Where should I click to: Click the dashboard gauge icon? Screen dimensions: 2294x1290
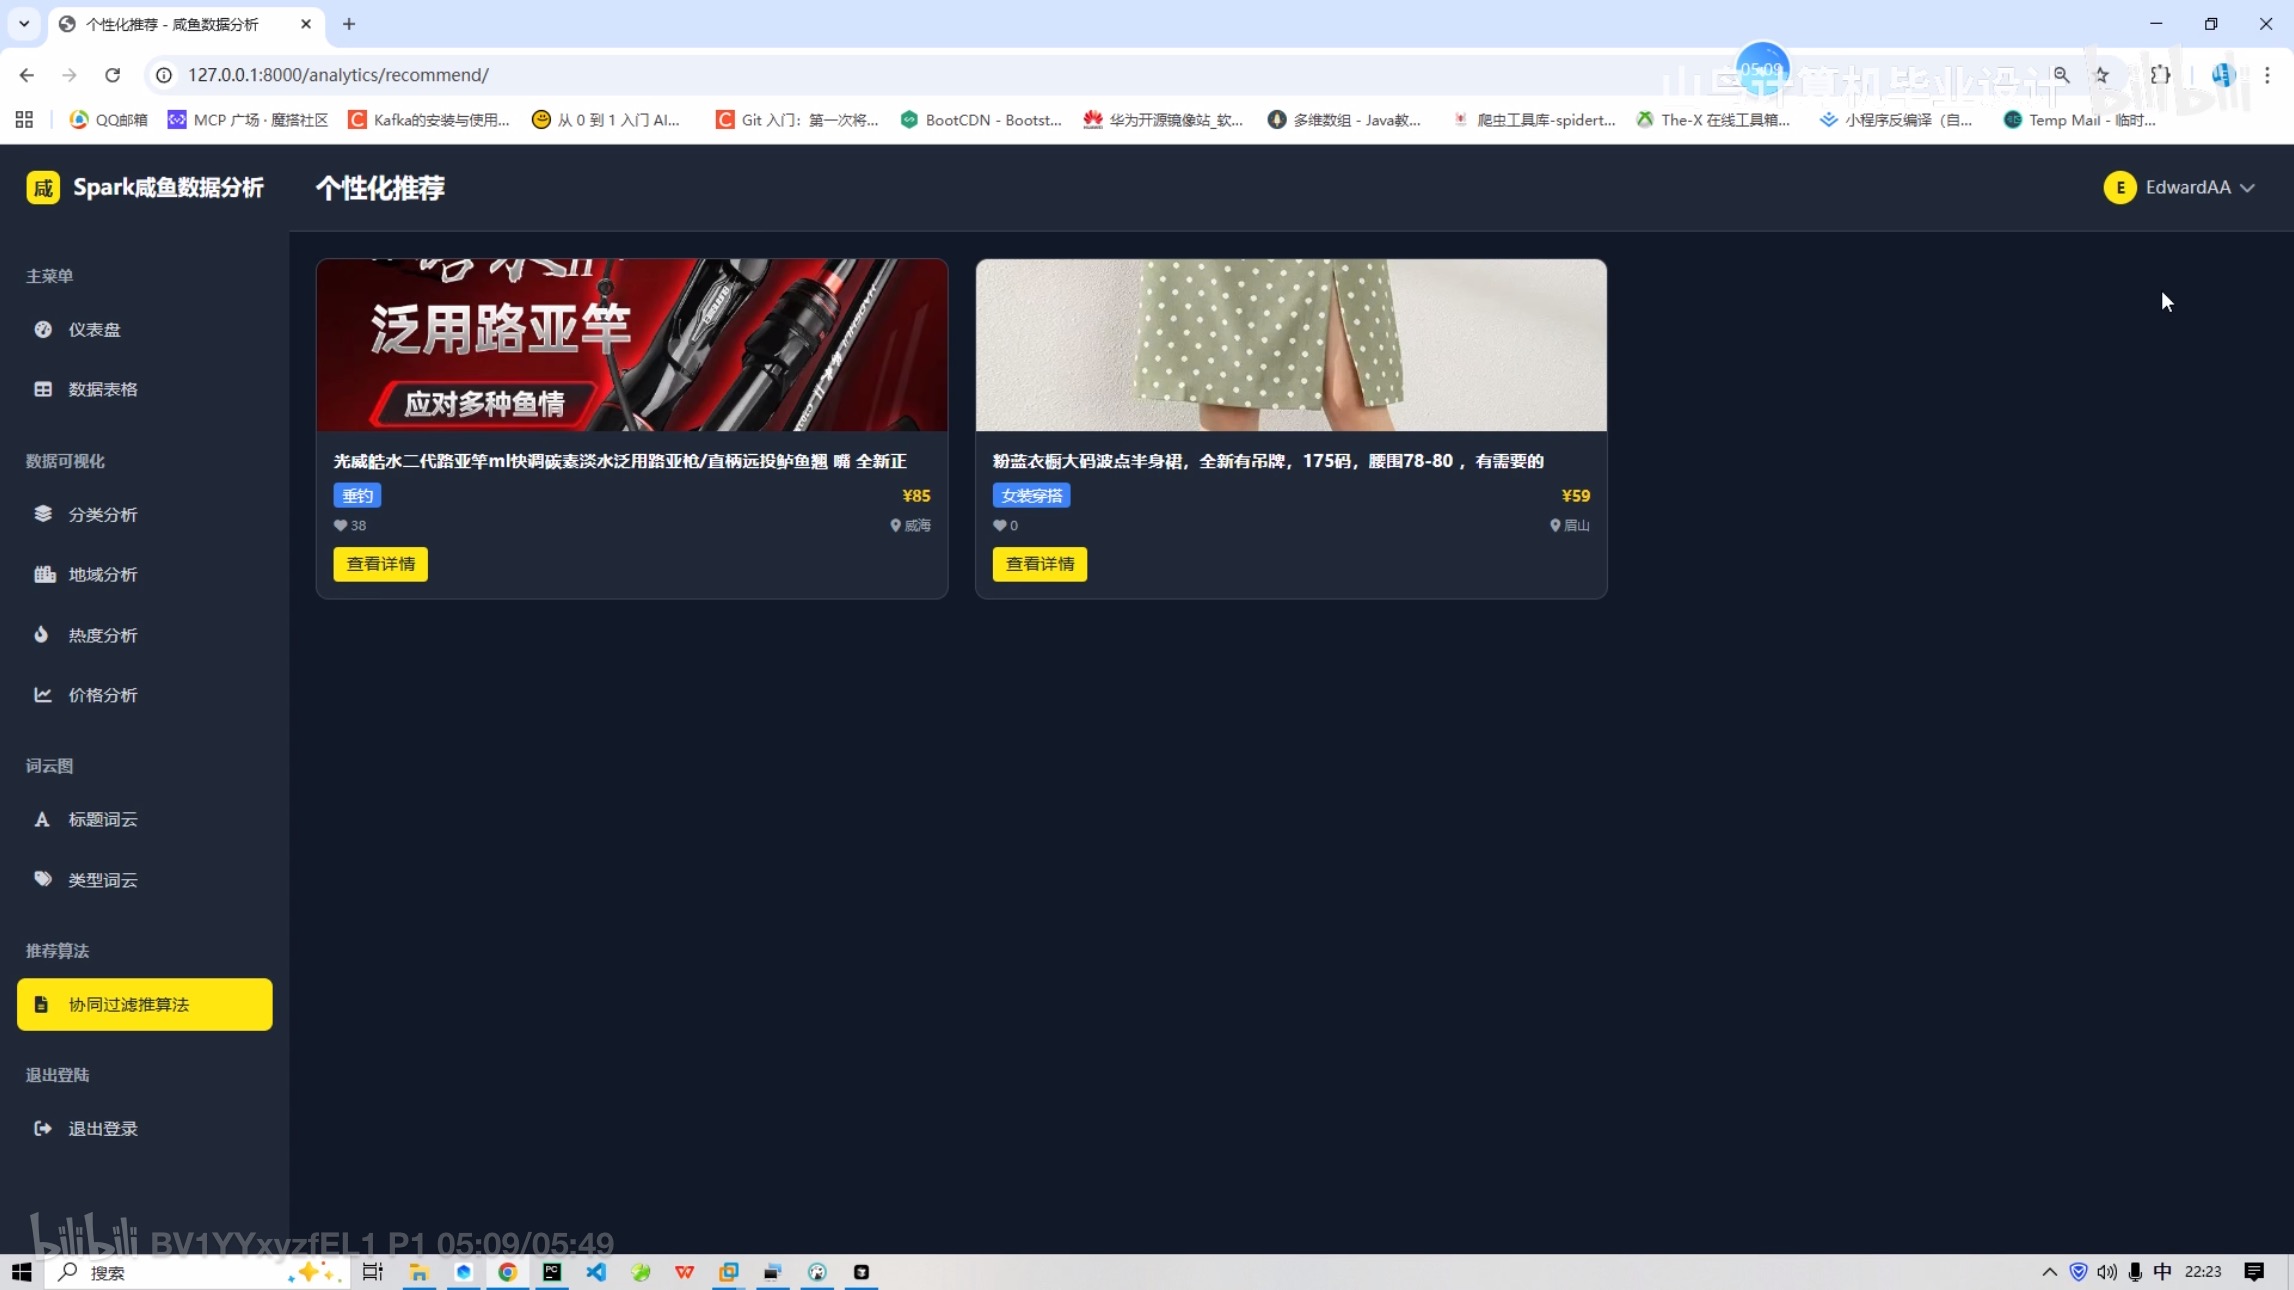click(x=43, y=329)
